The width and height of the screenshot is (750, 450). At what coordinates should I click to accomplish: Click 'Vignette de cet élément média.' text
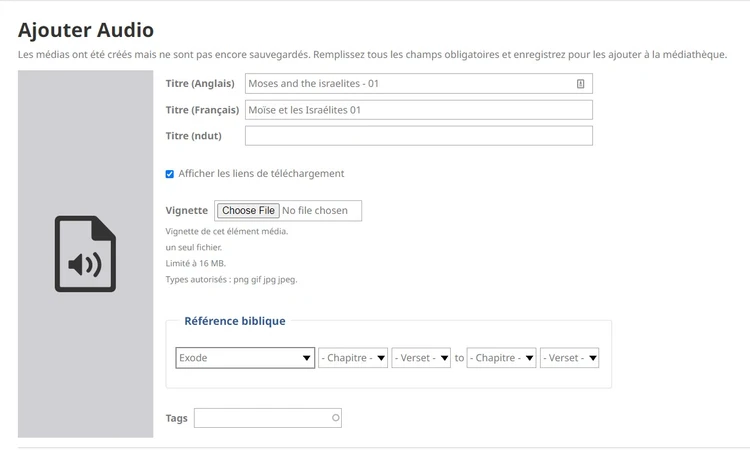[227, 231]
